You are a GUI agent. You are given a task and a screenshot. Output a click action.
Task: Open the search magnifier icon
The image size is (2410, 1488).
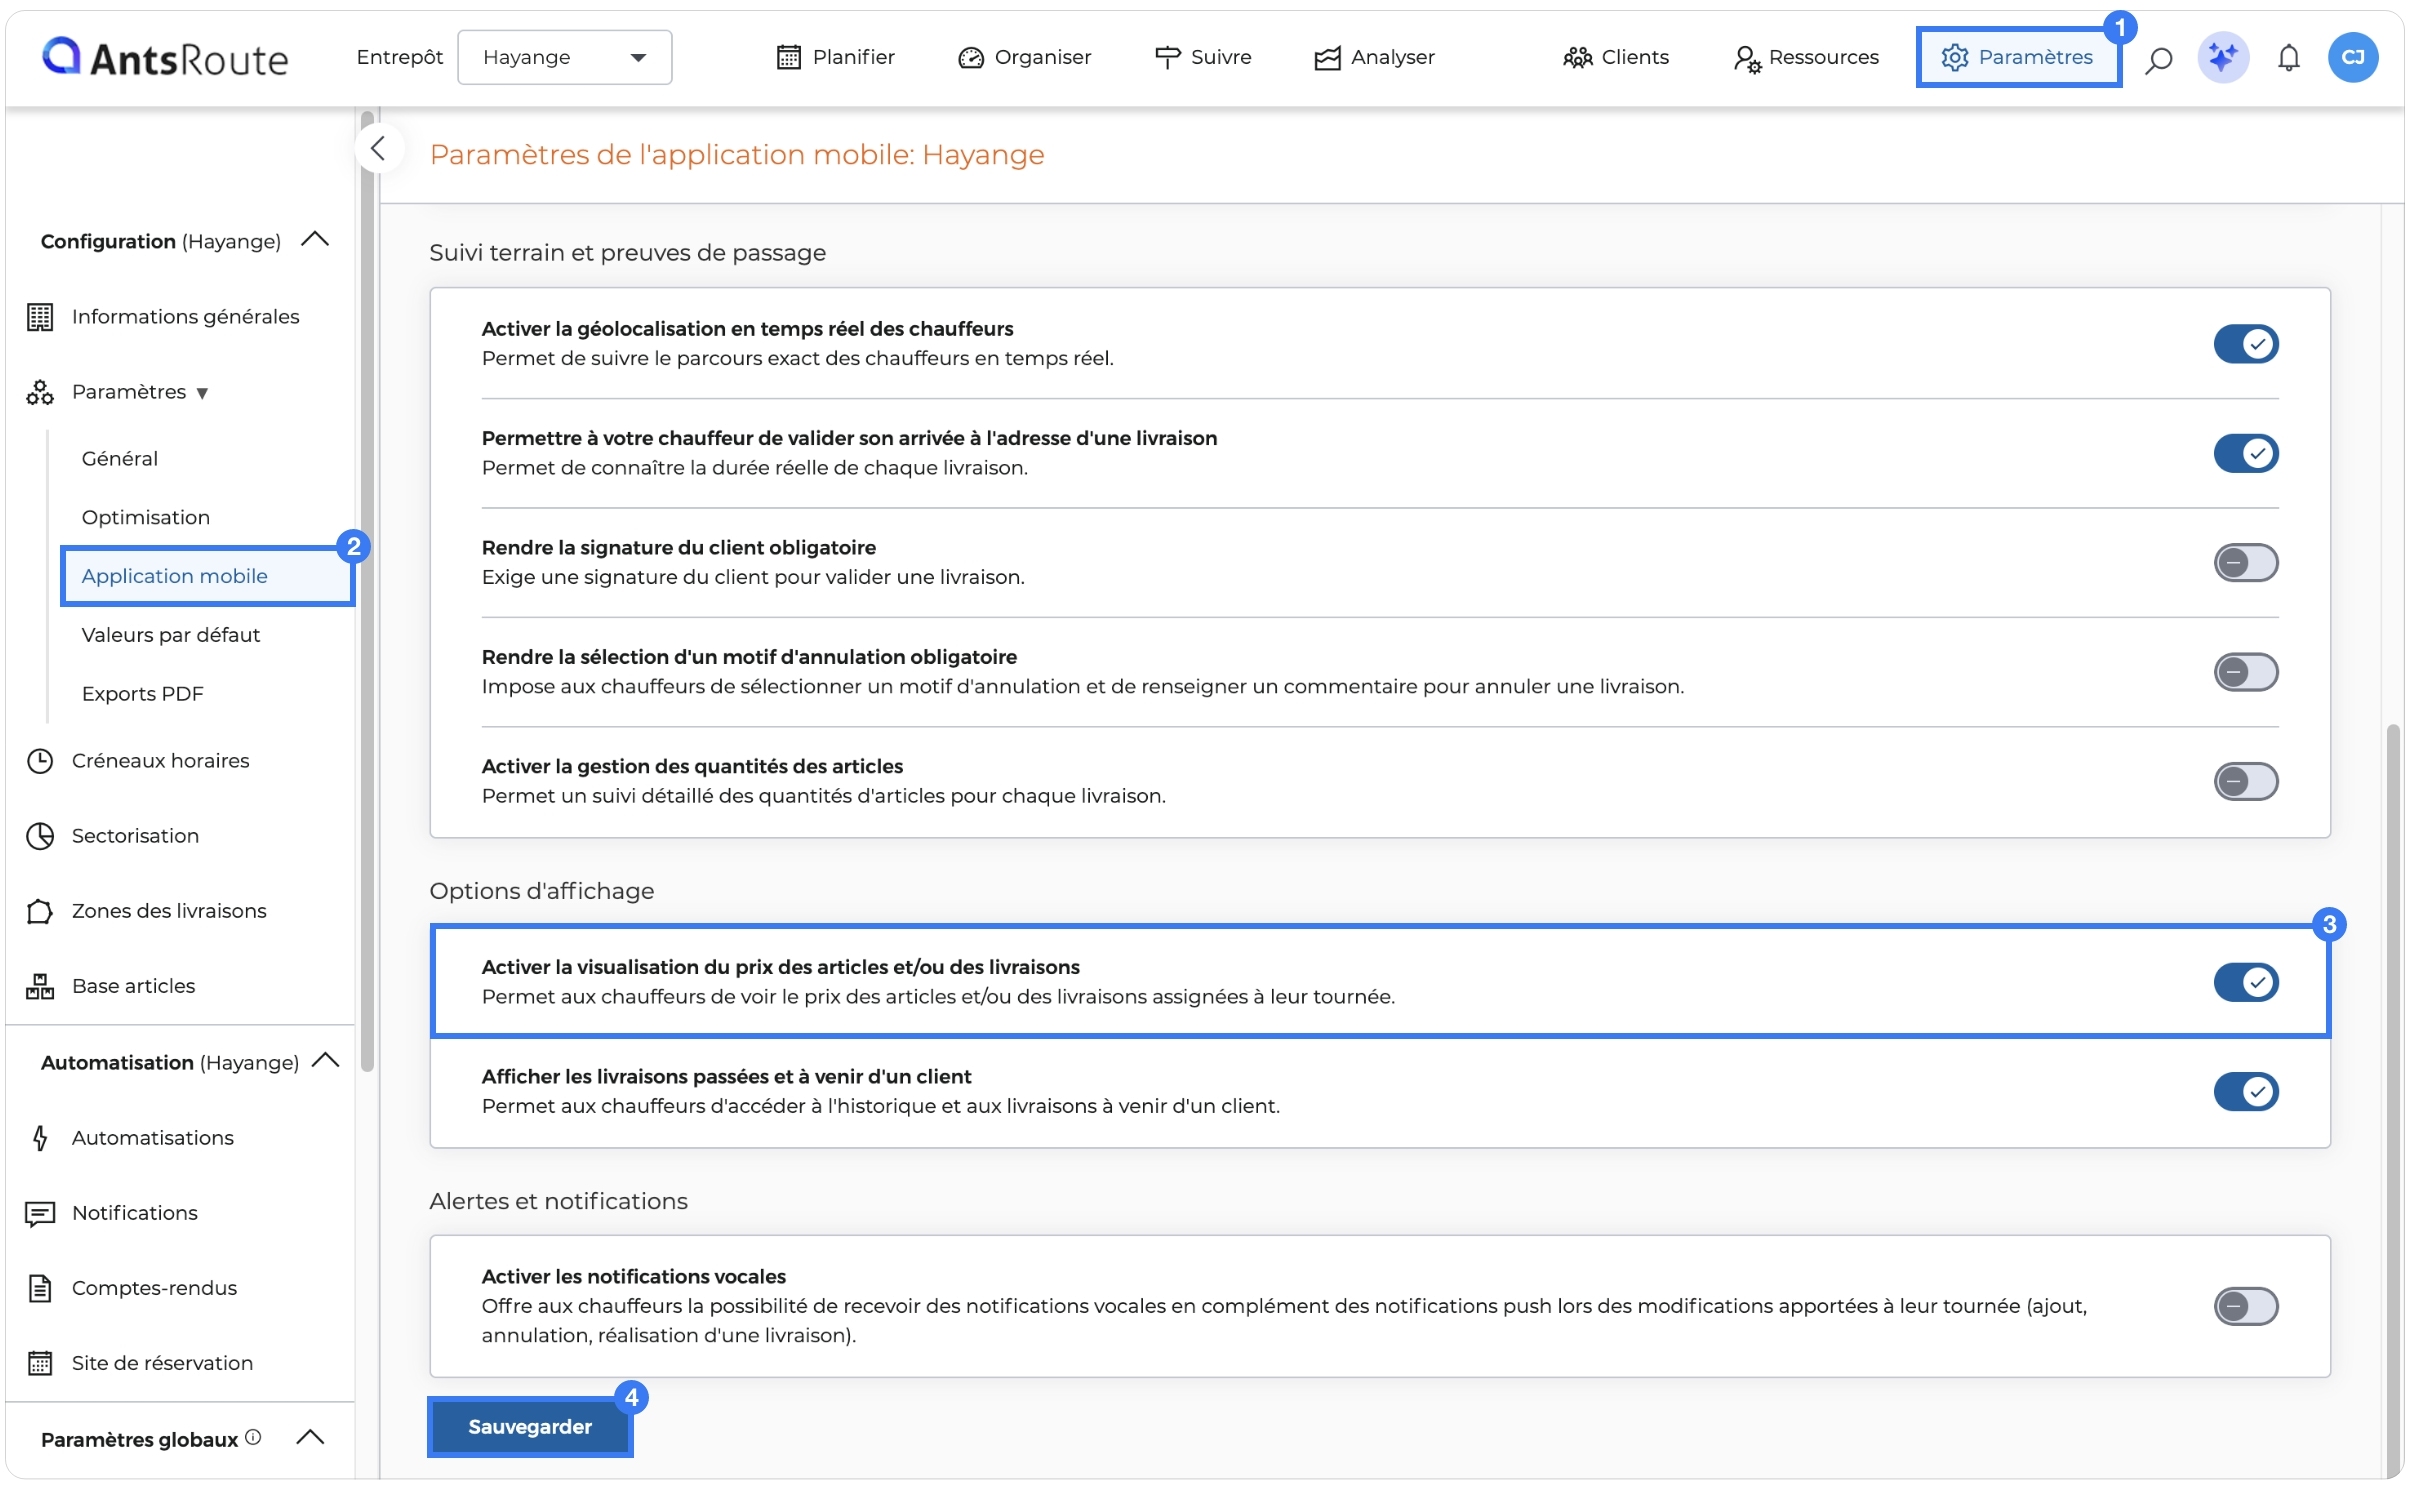click(x=2158, y=59)
